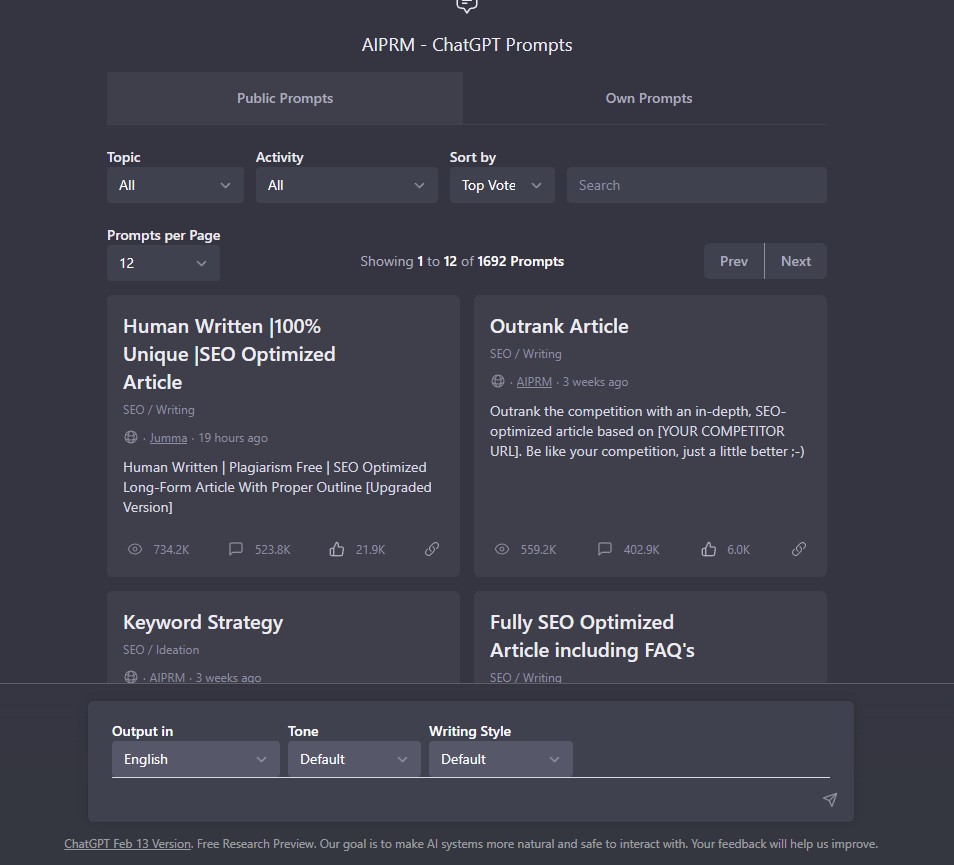Open the Sort by Top Votes dropdown
954x865 pixels.
502,185
